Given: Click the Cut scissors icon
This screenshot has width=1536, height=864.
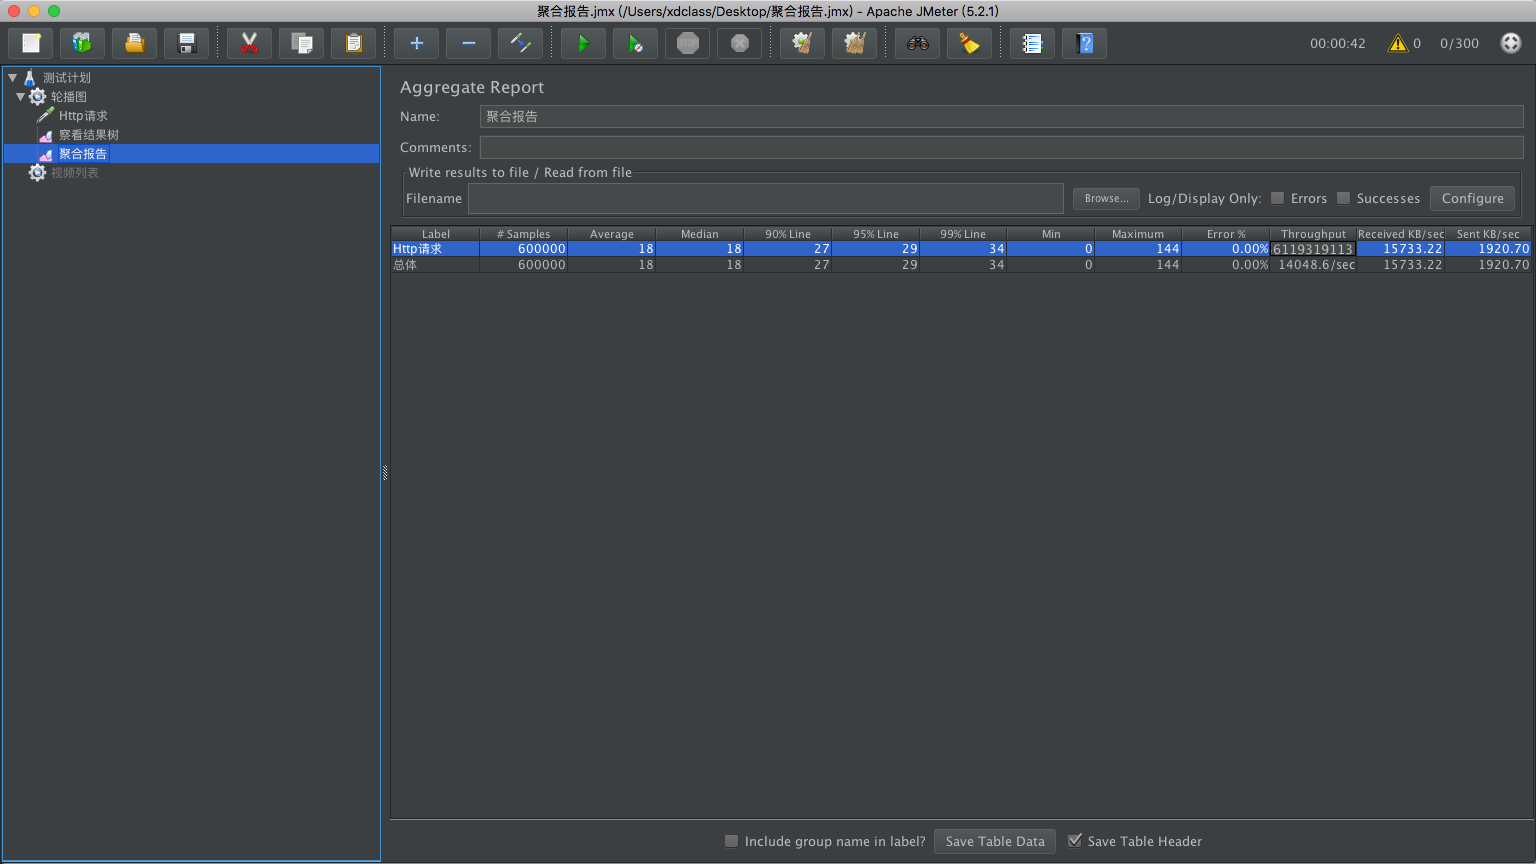Looking at the screenshot, I should point(249,43).
